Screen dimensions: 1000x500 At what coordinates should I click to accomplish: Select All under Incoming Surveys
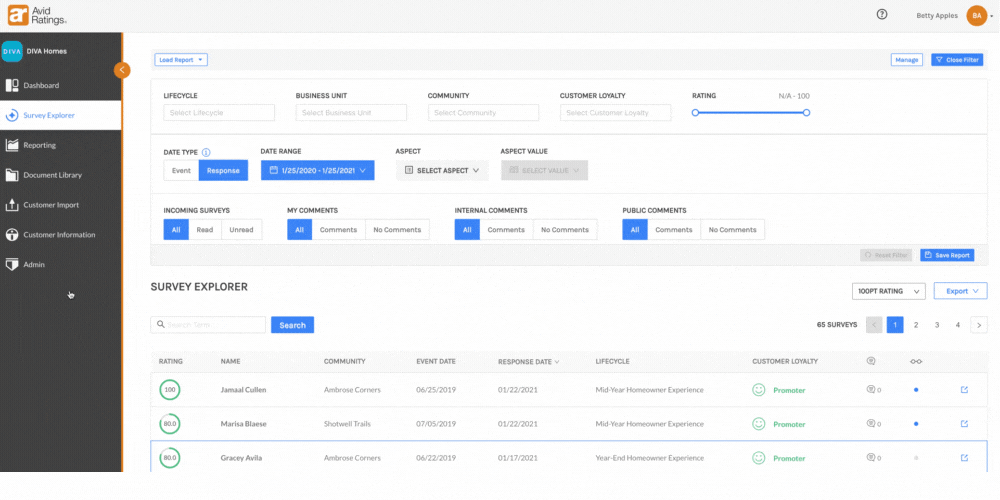click(176, 230)
